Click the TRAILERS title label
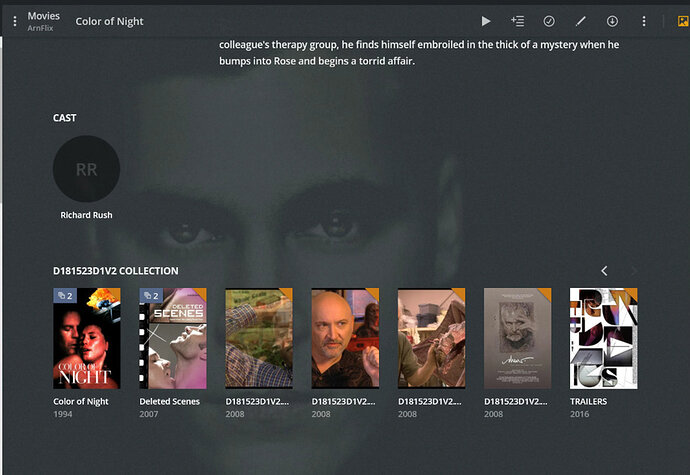690x475 pixels. [x=588, y=401]
